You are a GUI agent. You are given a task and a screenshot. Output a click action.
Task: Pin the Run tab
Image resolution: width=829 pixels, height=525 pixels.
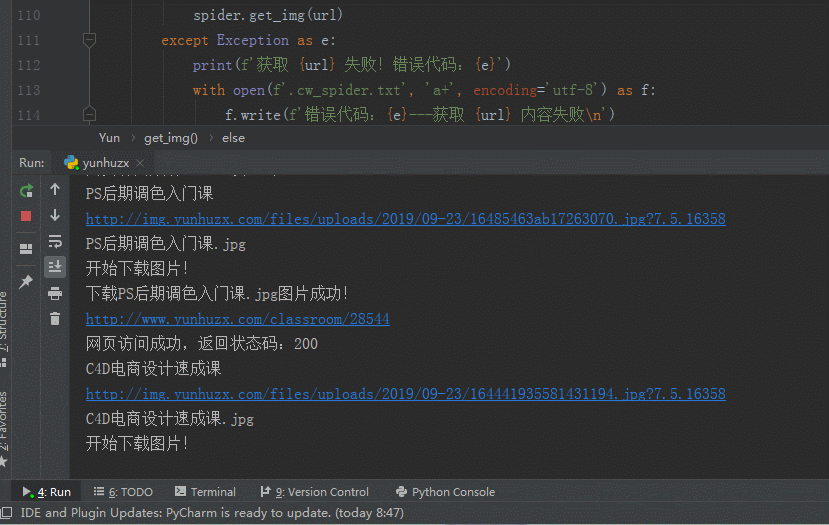click(26, 281)
